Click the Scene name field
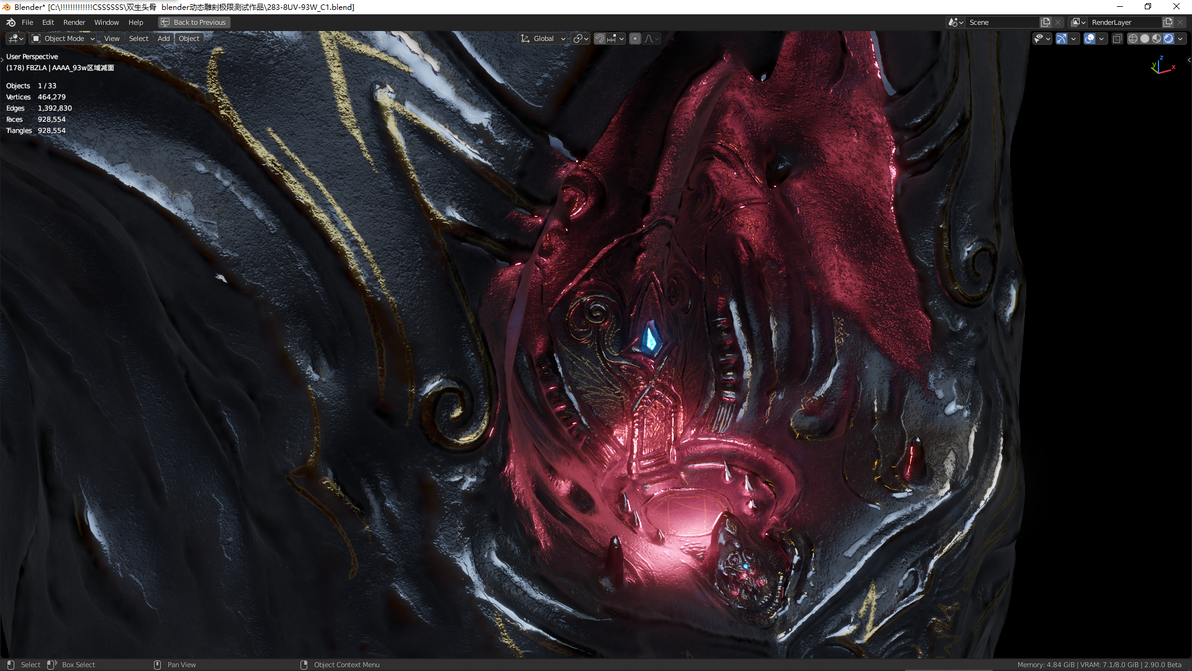The height and width of the screenshot is (671, 1192). 1002,22
